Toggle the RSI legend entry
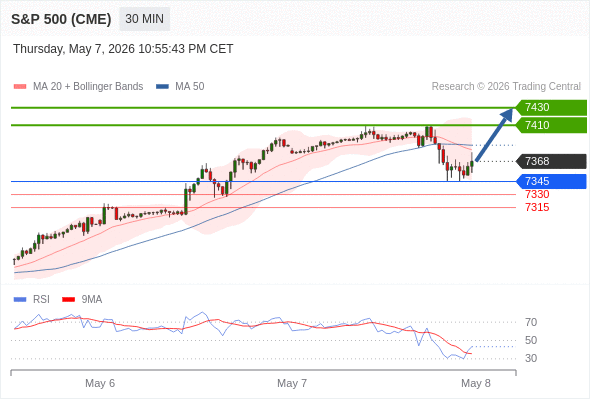The width and height of the screenshot is (590, 400). coord(32,300)
